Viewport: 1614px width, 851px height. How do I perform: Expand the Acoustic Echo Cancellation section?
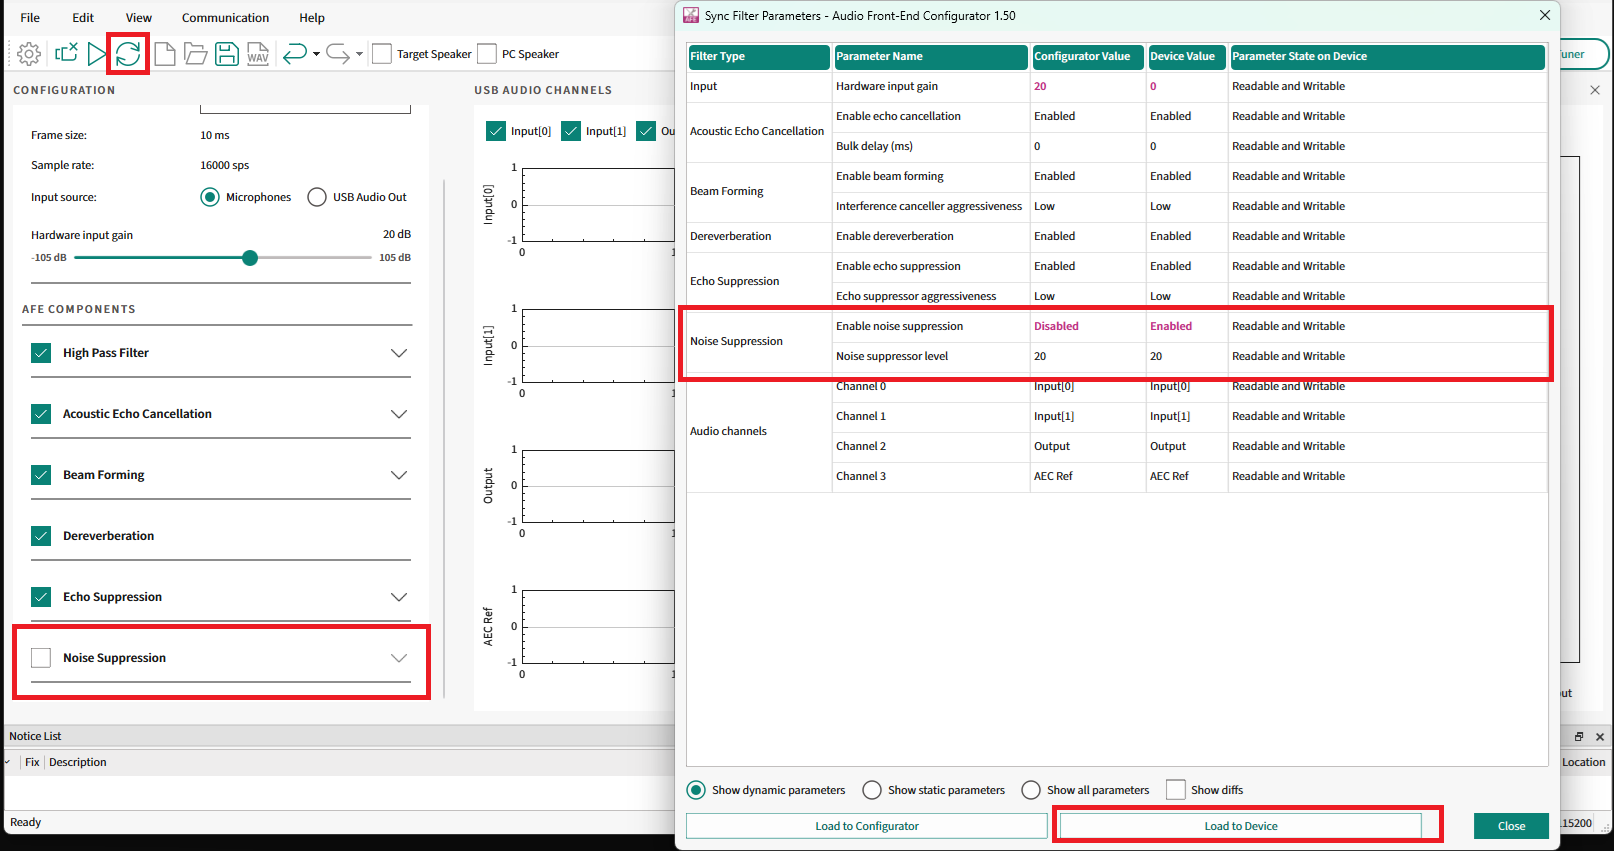pyautogui.click(x=399, y=414)
